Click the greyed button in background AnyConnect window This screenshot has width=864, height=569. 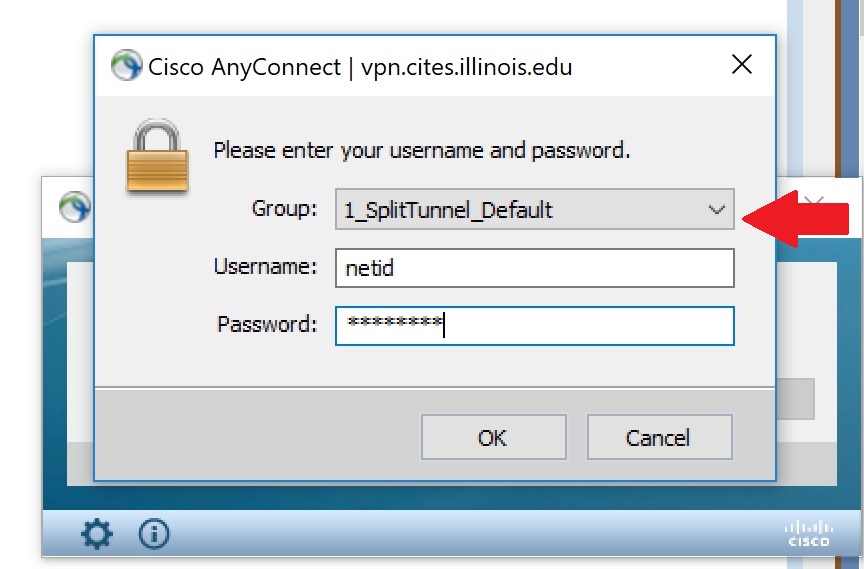point(795,398)
